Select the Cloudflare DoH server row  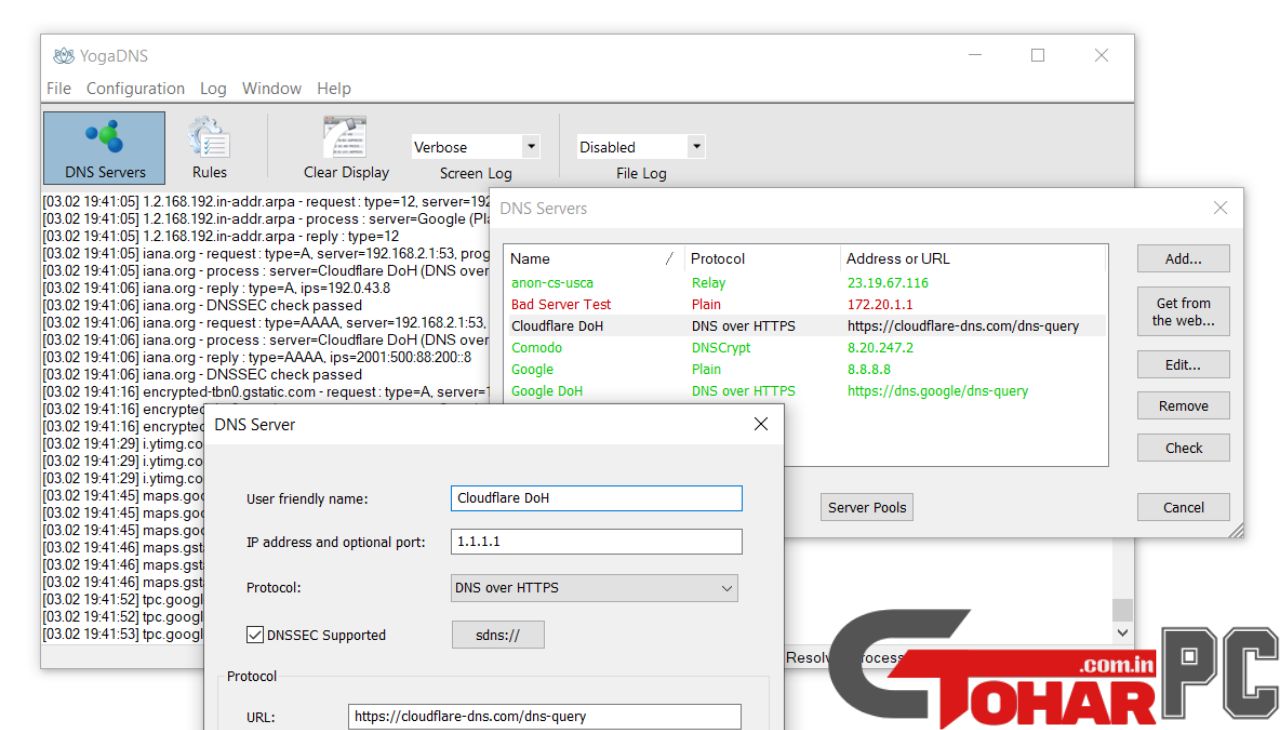click(x=805, y=326)
